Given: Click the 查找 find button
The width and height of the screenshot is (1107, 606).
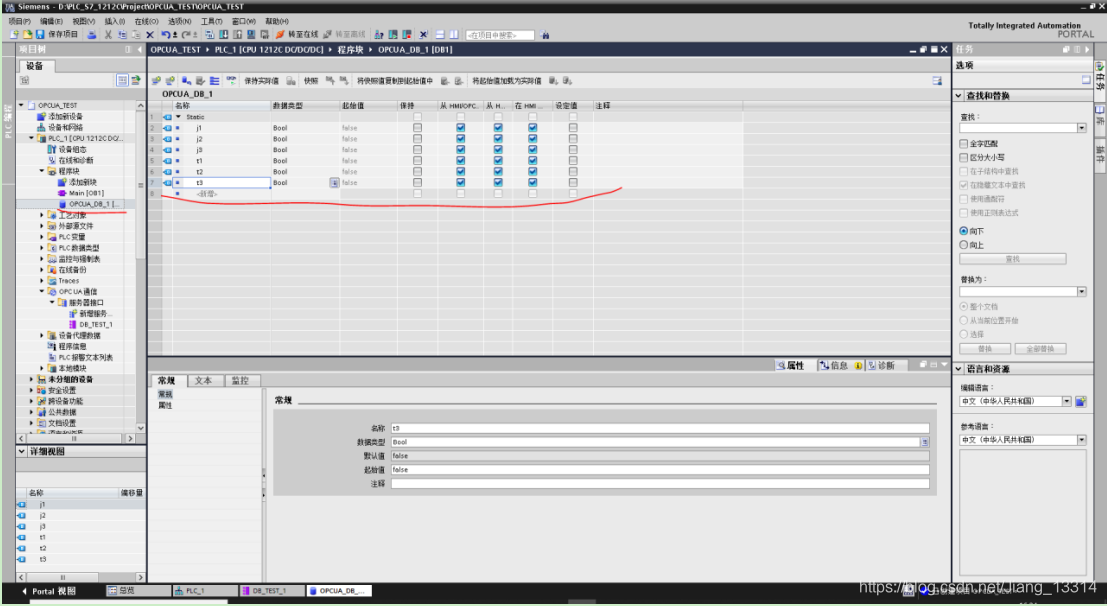Looking at the screenshot, I should tap(1012, 259).
